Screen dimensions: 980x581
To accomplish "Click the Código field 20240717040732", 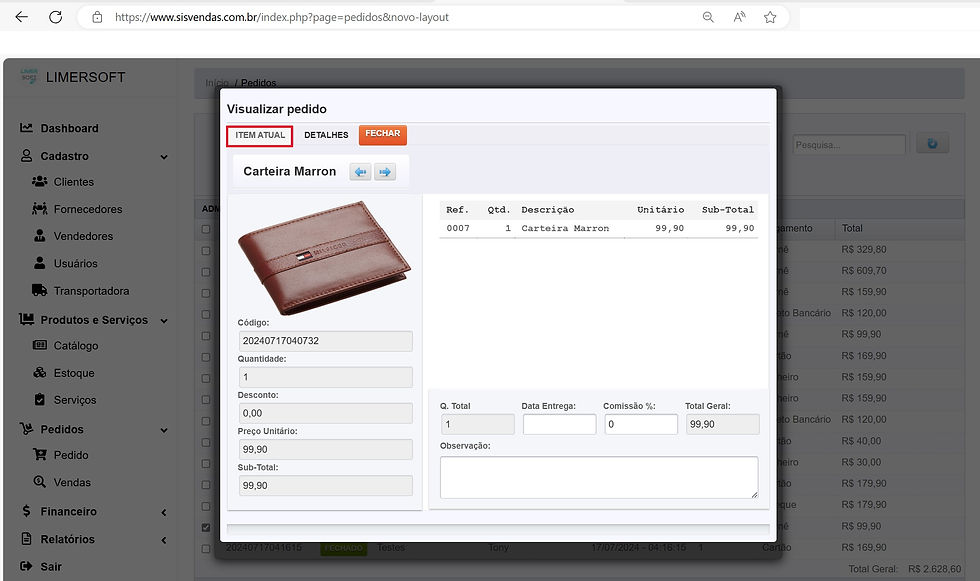I will pos(326,340).
